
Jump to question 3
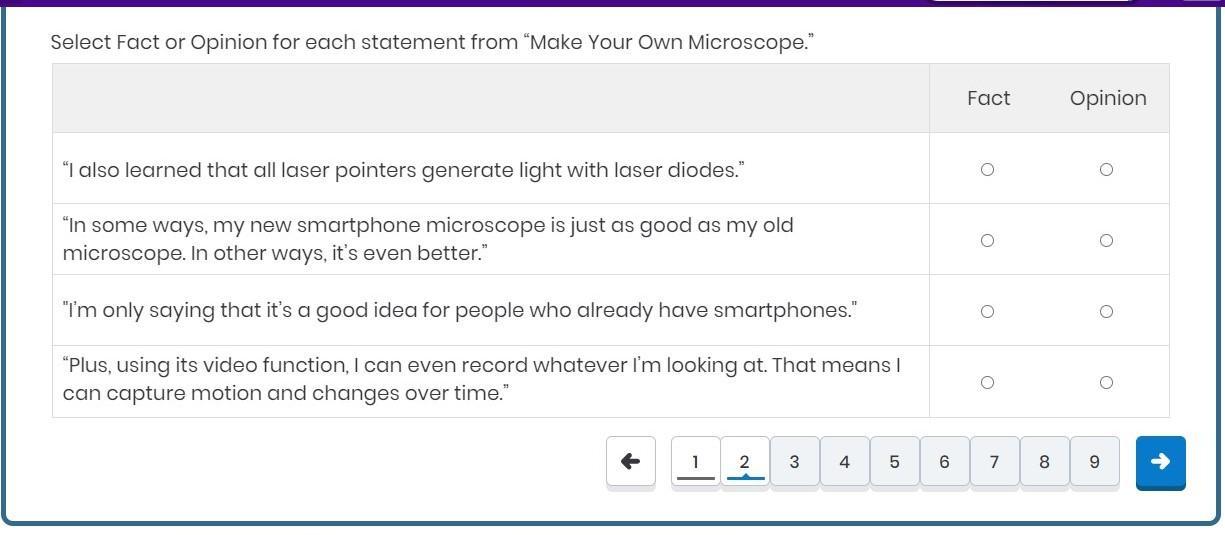(795, 462)
